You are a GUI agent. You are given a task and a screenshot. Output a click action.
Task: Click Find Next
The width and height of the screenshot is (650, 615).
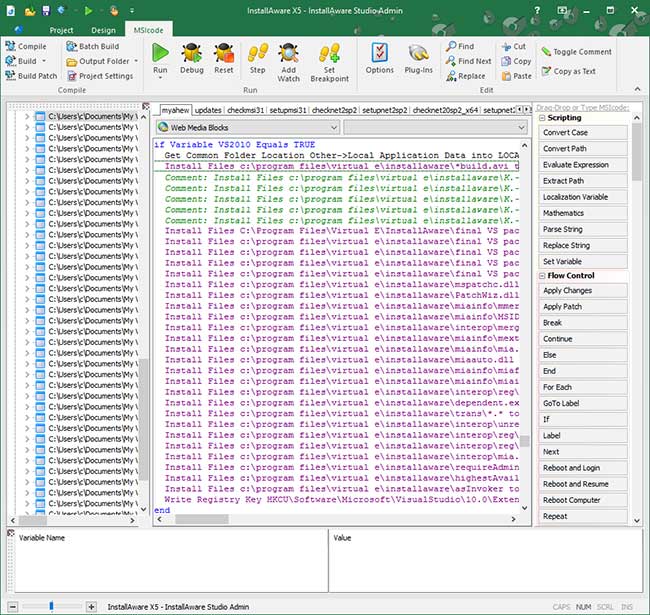pyautogui.click(x=468, y=61)
